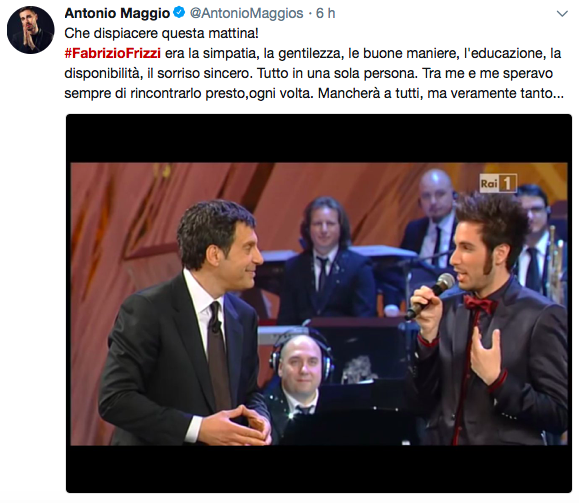Viewport: 579px width, 503px height.
Task: Open the @AntonioMaggios handle link
Action: click(247, 13)
